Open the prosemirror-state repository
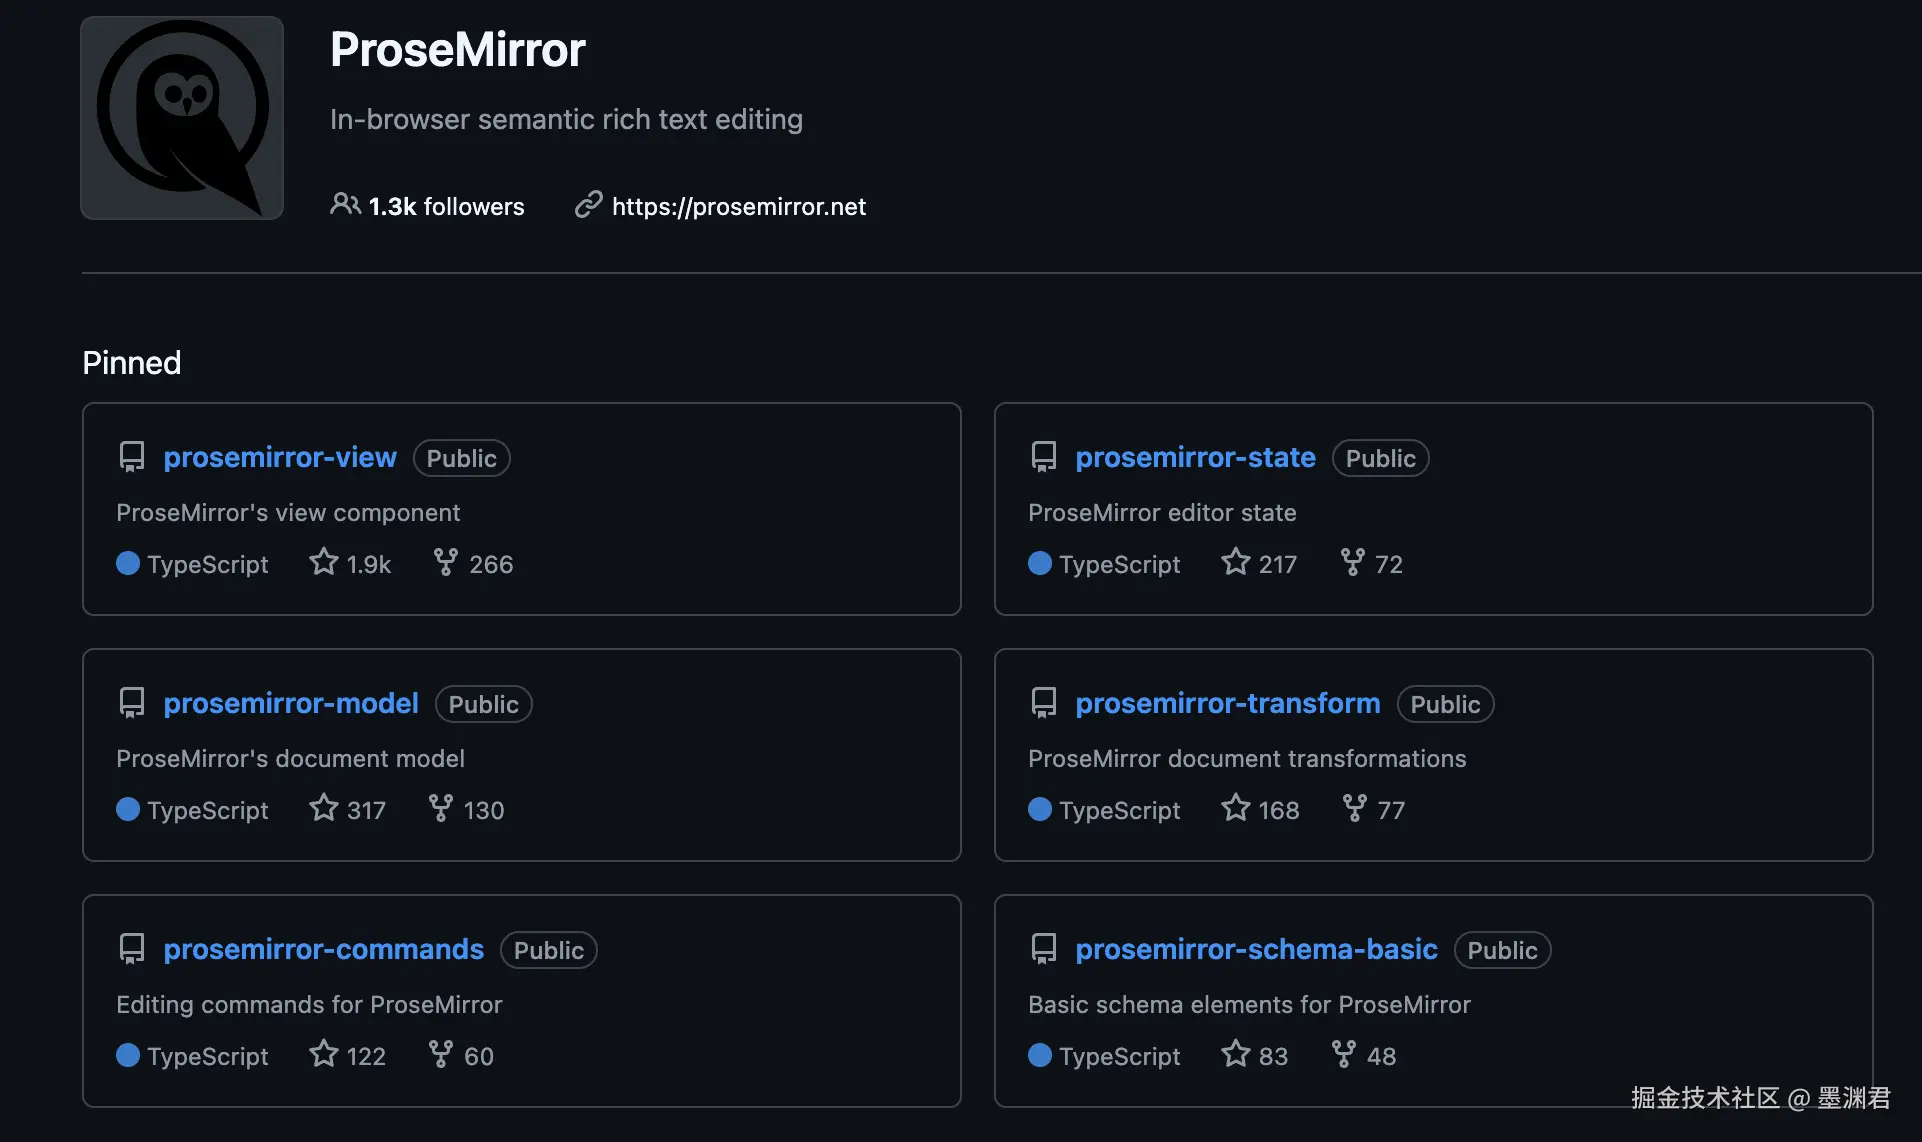 click(1195, 457)
